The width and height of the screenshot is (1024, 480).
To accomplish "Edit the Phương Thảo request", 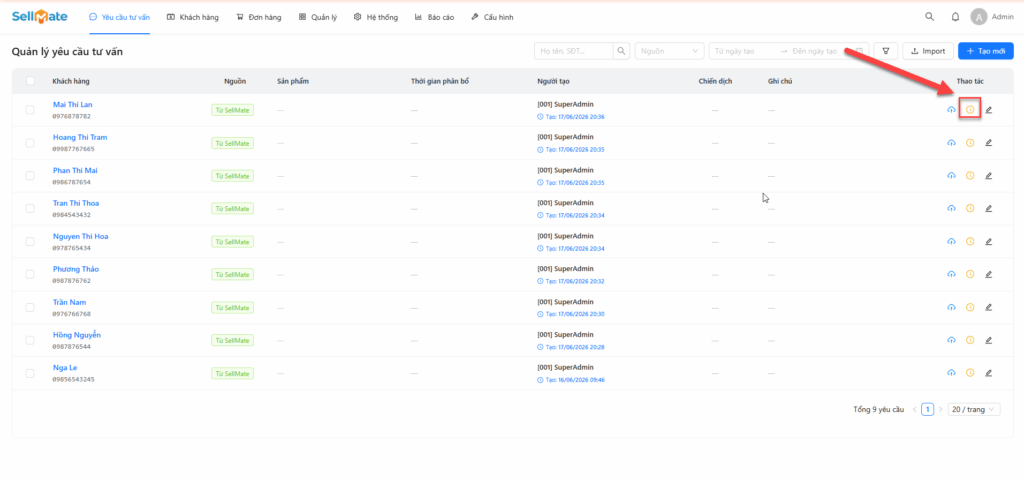I will tap(988, 274).
